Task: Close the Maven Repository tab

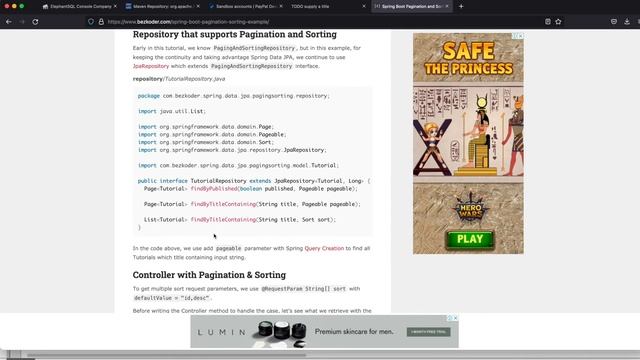Action: tap(198, 6)
